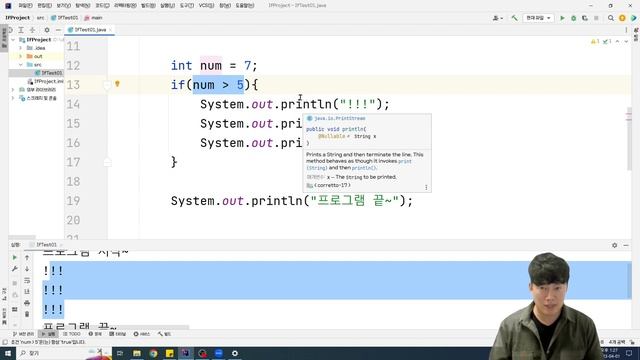Viewport: 640px width, 360px height.
Task: Expand the out folder node
Action: point(20,56)
